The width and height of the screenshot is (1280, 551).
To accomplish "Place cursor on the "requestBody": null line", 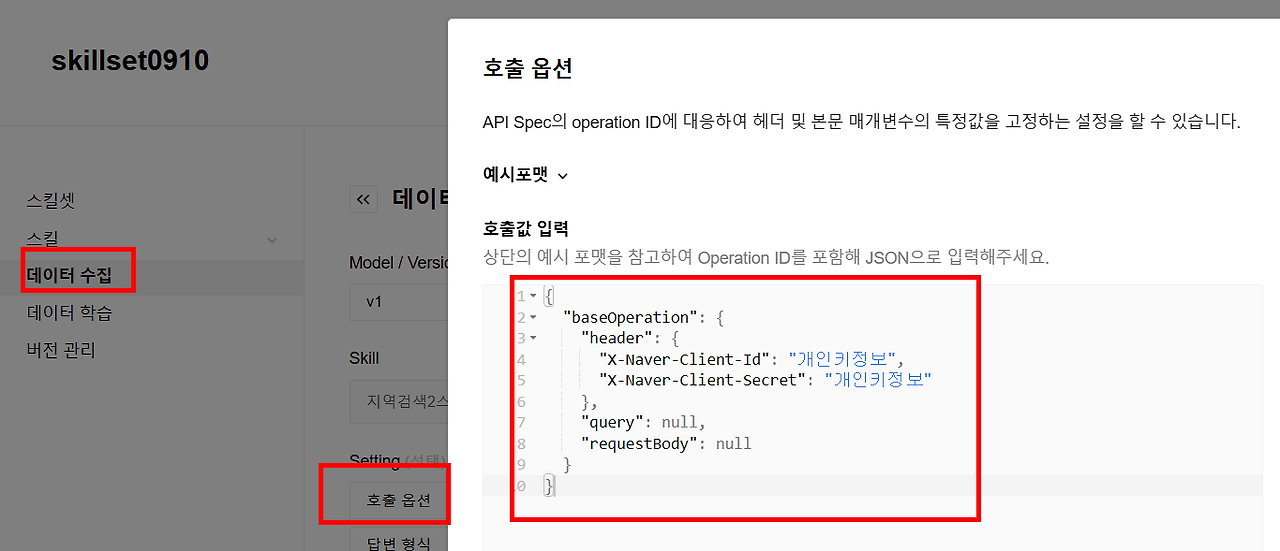I will tap(666, 443).
